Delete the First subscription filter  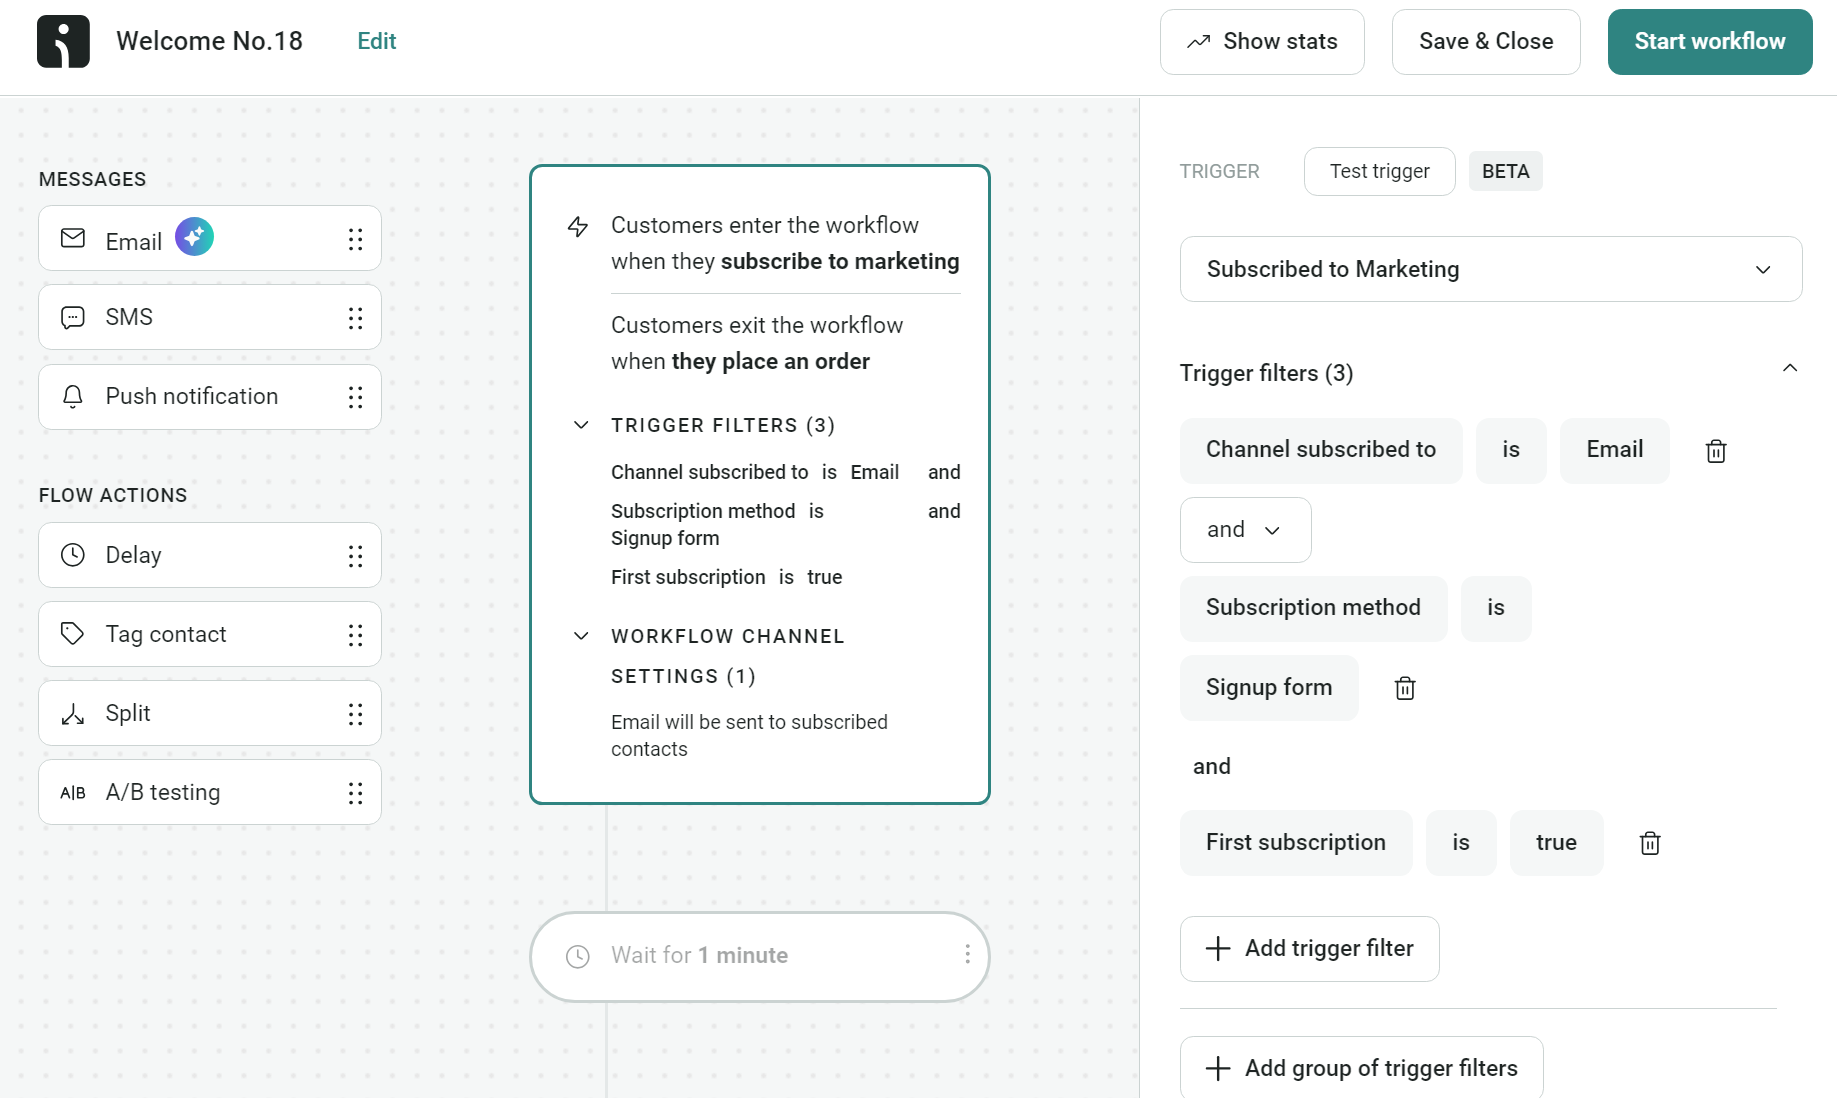(1649, 843)
